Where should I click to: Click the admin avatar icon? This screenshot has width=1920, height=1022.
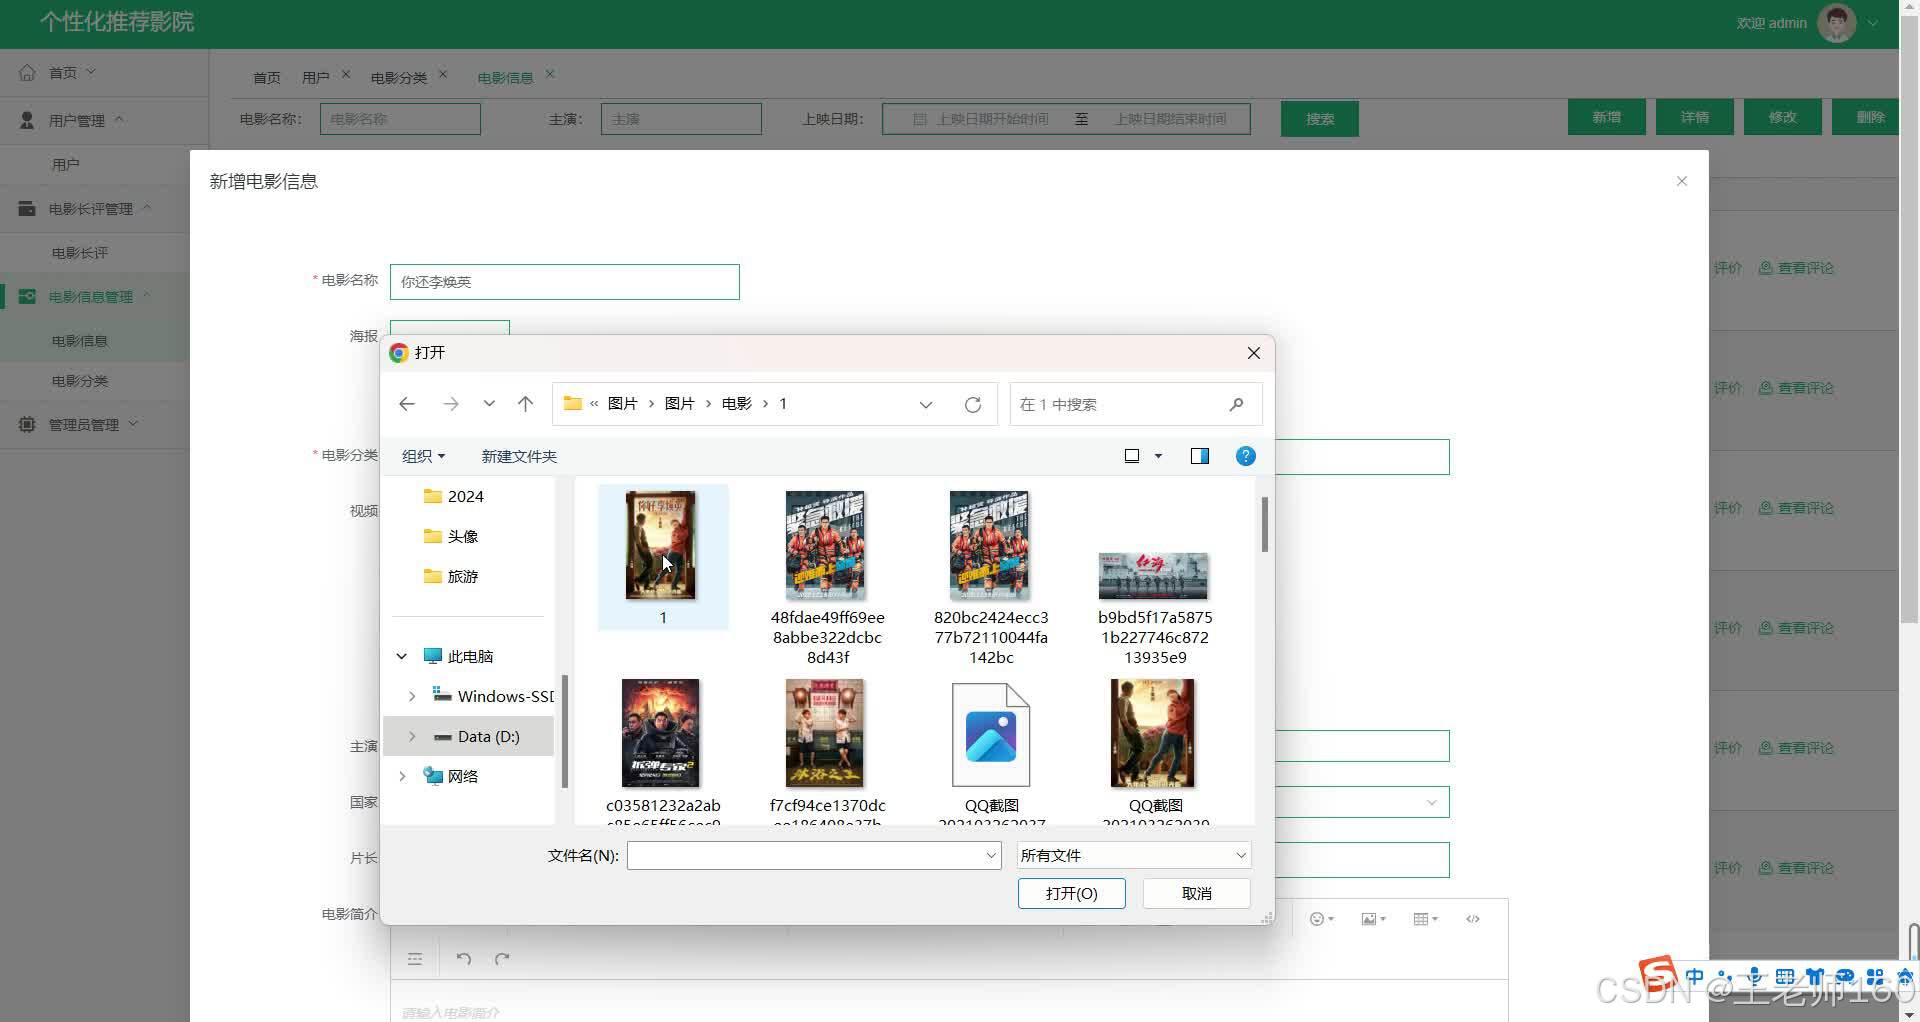click(1837, 23)
